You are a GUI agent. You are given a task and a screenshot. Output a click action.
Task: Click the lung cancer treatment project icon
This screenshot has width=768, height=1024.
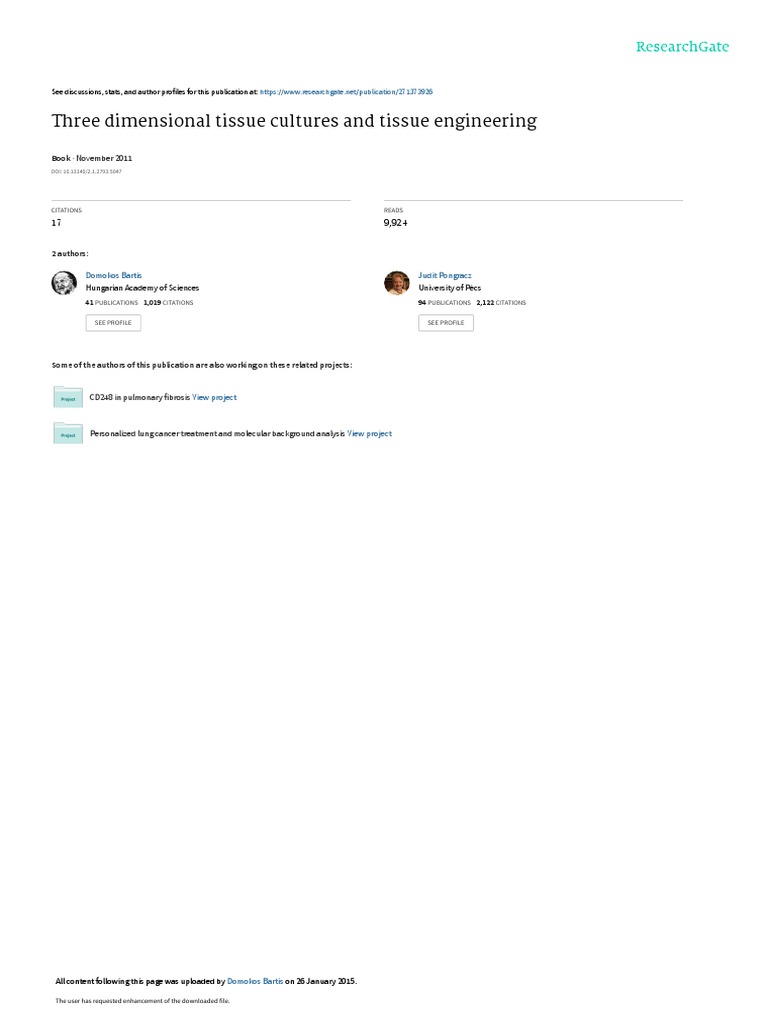[x=68, y=434]
